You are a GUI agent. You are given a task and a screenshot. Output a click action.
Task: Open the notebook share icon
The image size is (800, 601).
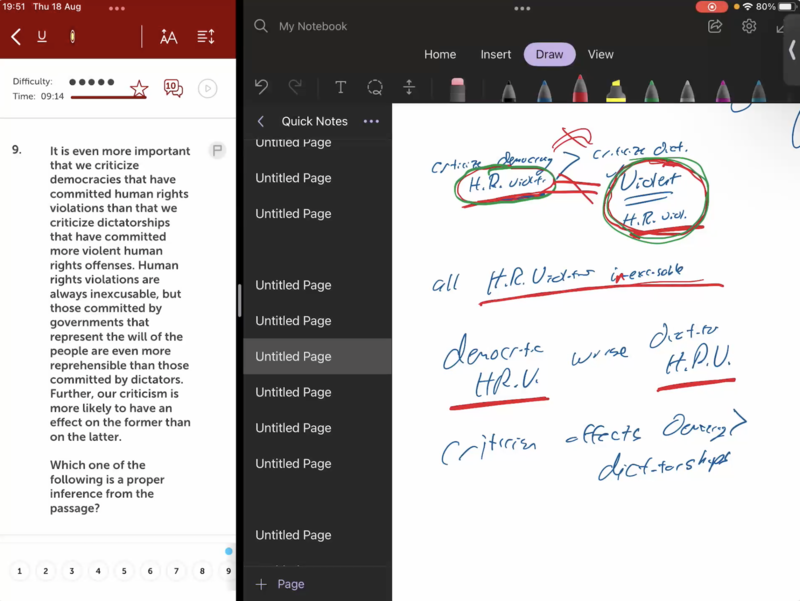(x=715, y=27)
